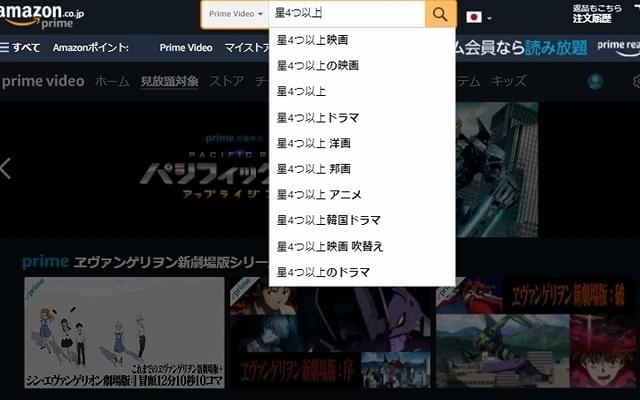This screenshot has width=640, height=400.
Task: Open the Japan flag language selector
Action: 478,17
